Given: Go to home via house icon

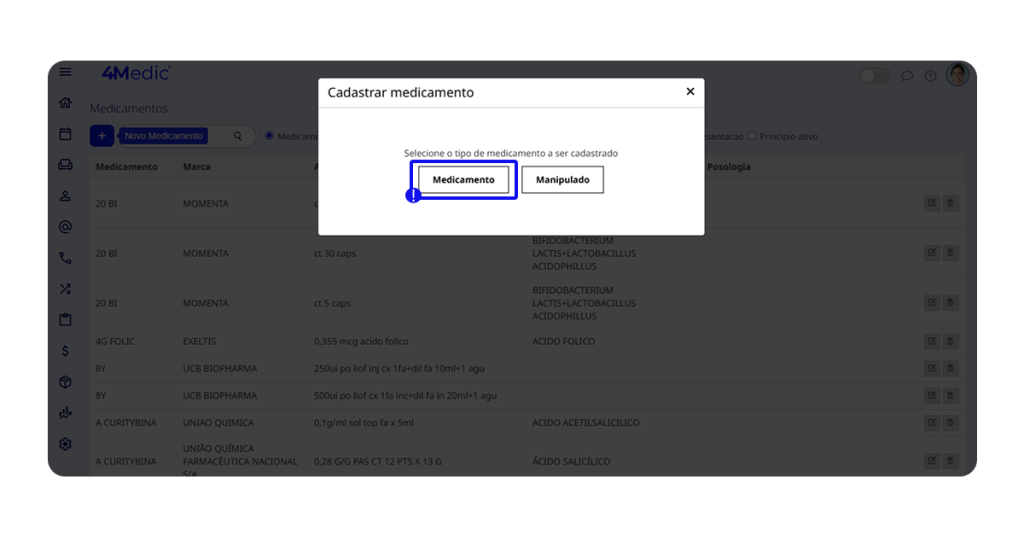Looking at the screenshot, I should pos(65,103).
